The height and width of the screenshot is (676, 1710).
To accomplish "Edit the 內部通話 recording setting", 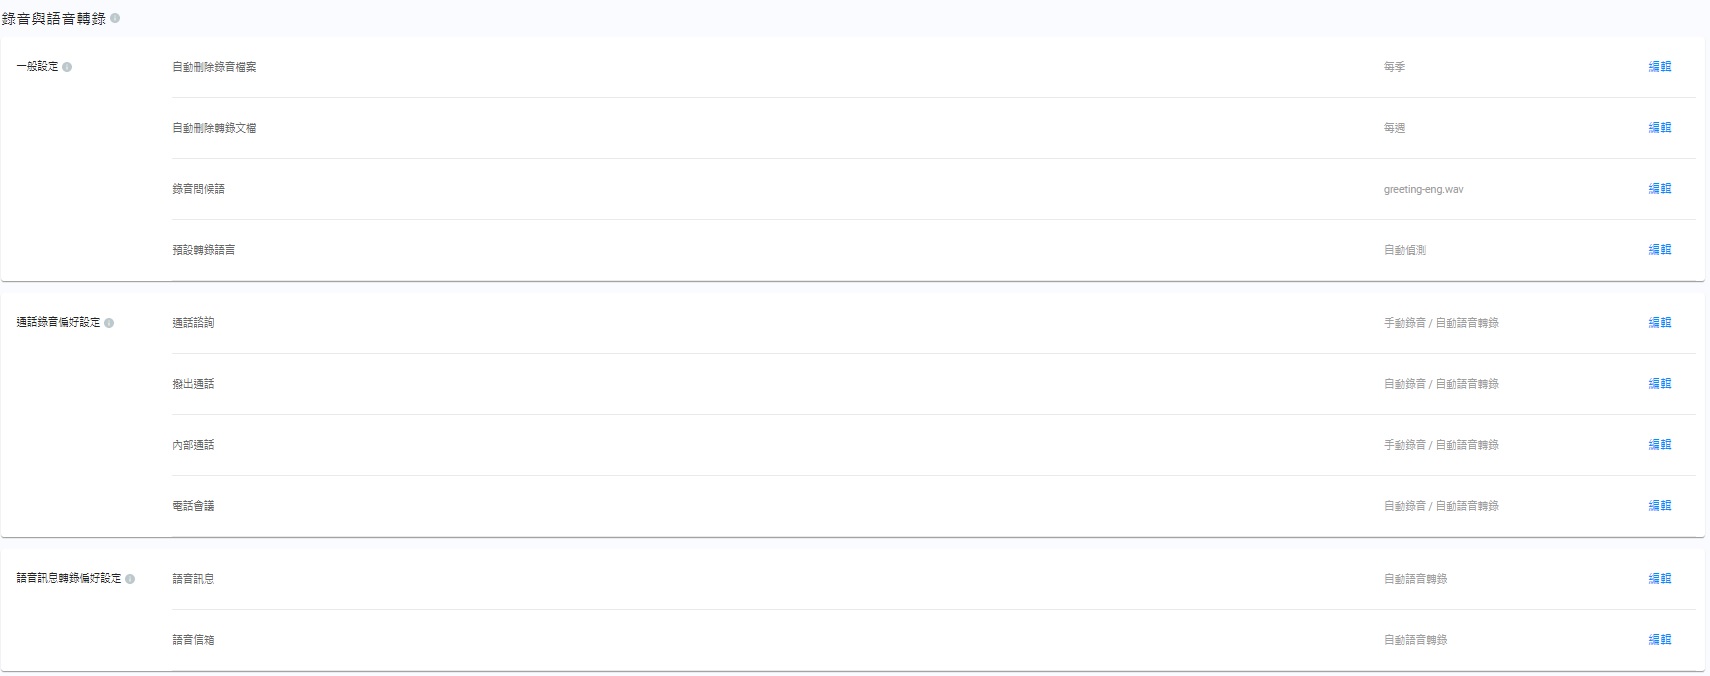I will [x=1659, y=445].
